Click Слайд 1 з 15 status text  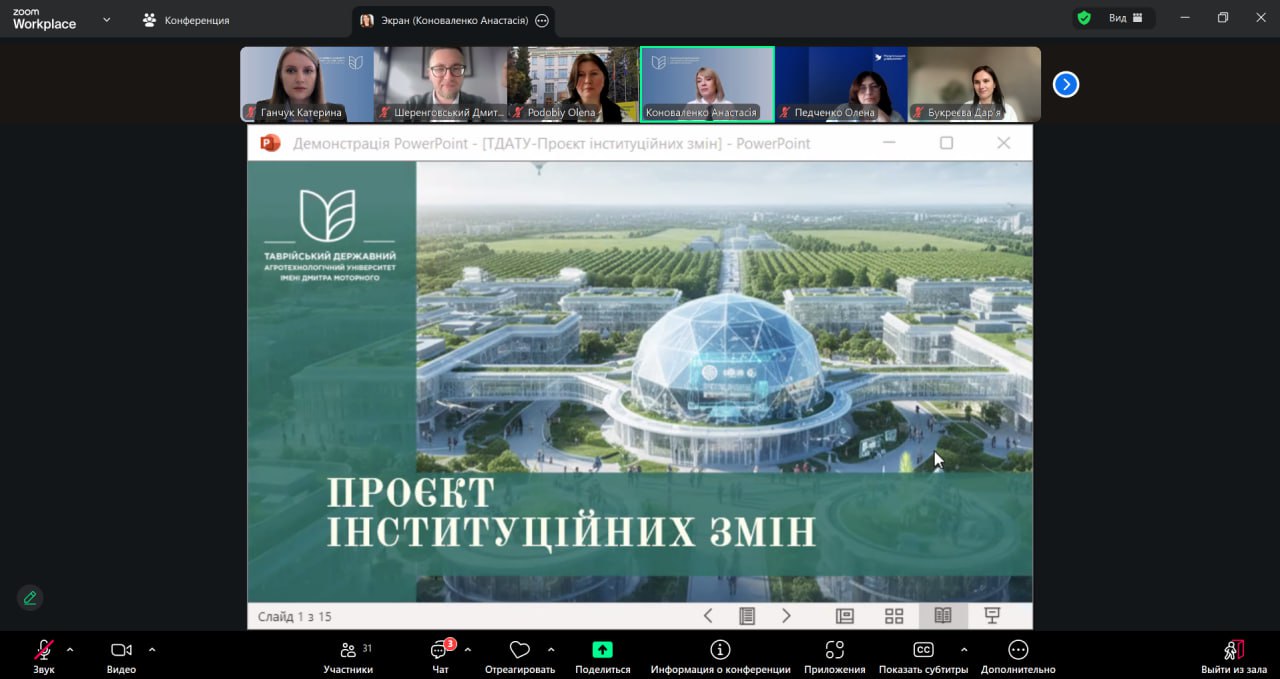click(x=294, y=617)
